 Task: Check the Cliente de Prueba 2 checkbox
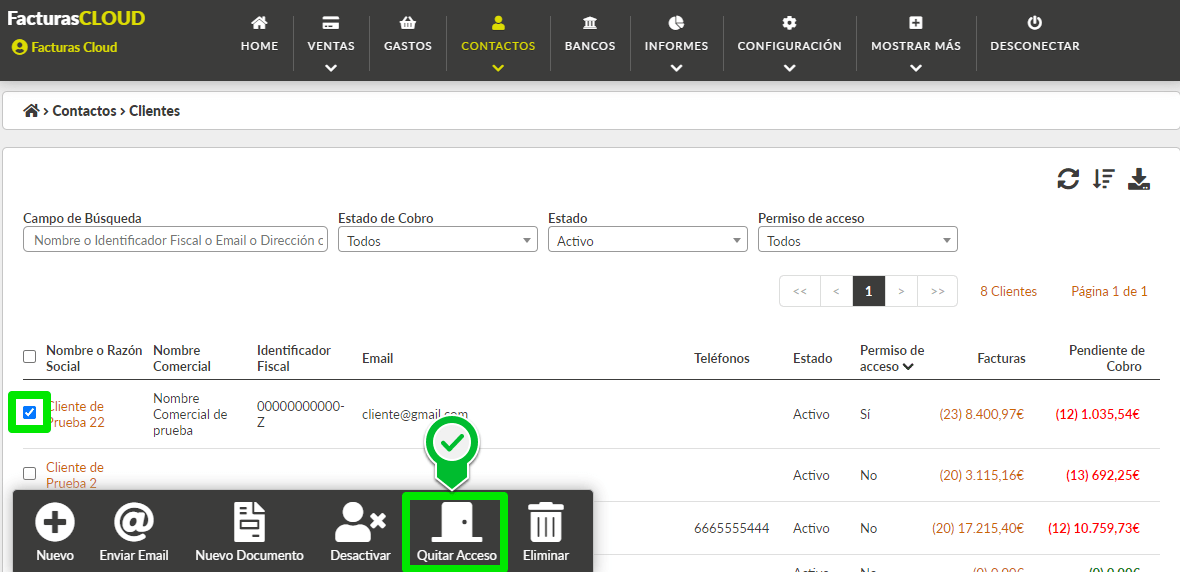click(x=29, y=473)
